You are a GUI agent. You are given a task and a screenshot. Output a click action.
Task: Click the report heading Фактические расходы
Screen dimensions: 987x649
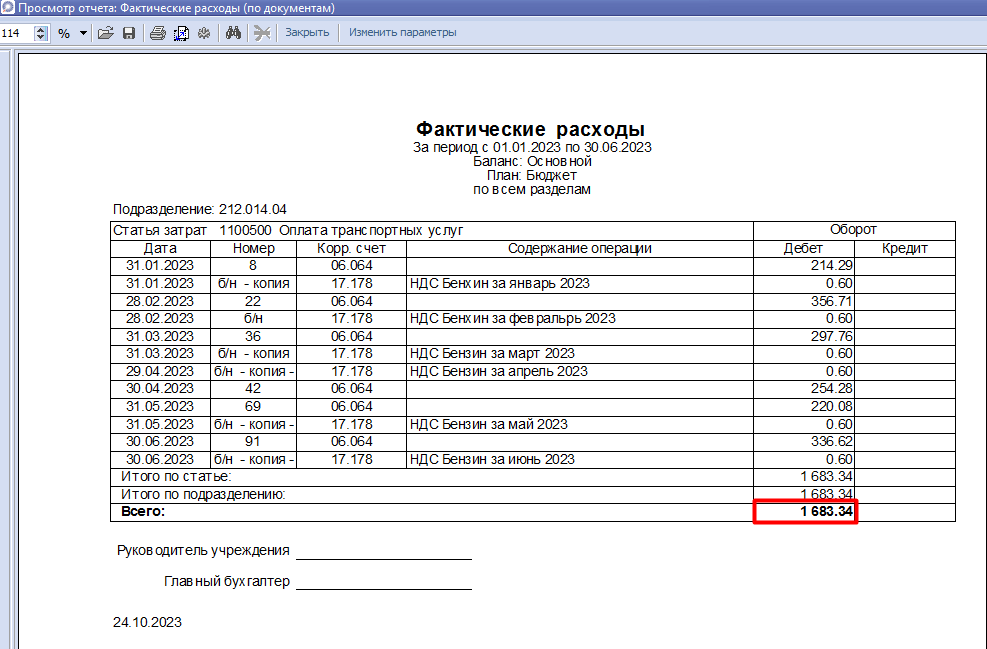pos(530,130)
